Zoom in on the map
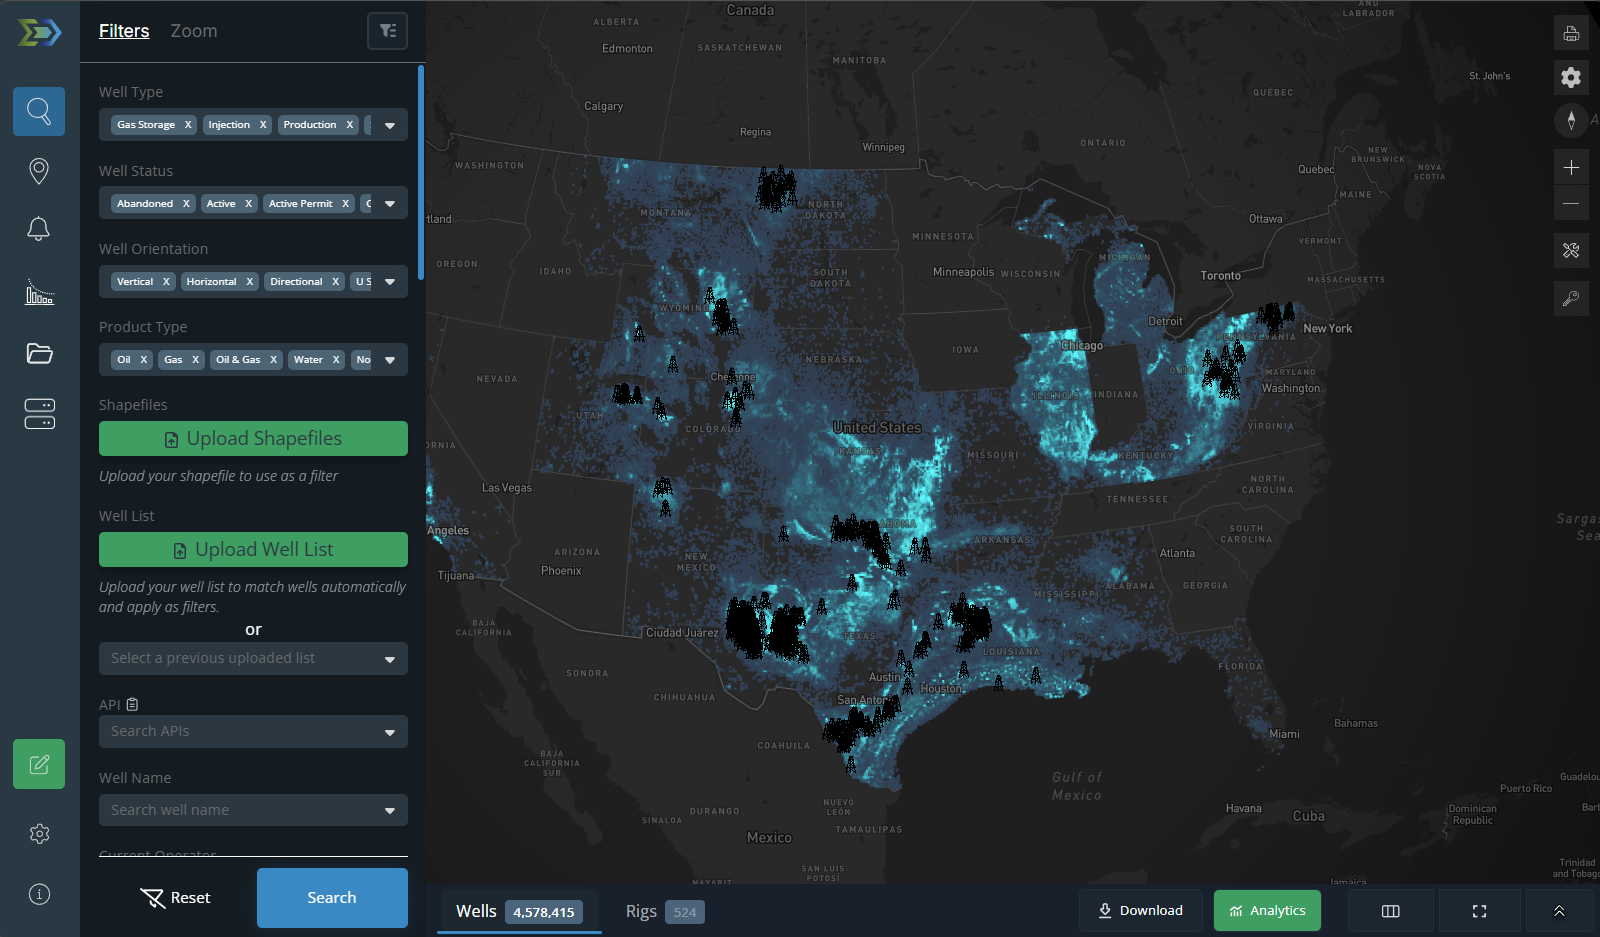 click(1571, 167)
